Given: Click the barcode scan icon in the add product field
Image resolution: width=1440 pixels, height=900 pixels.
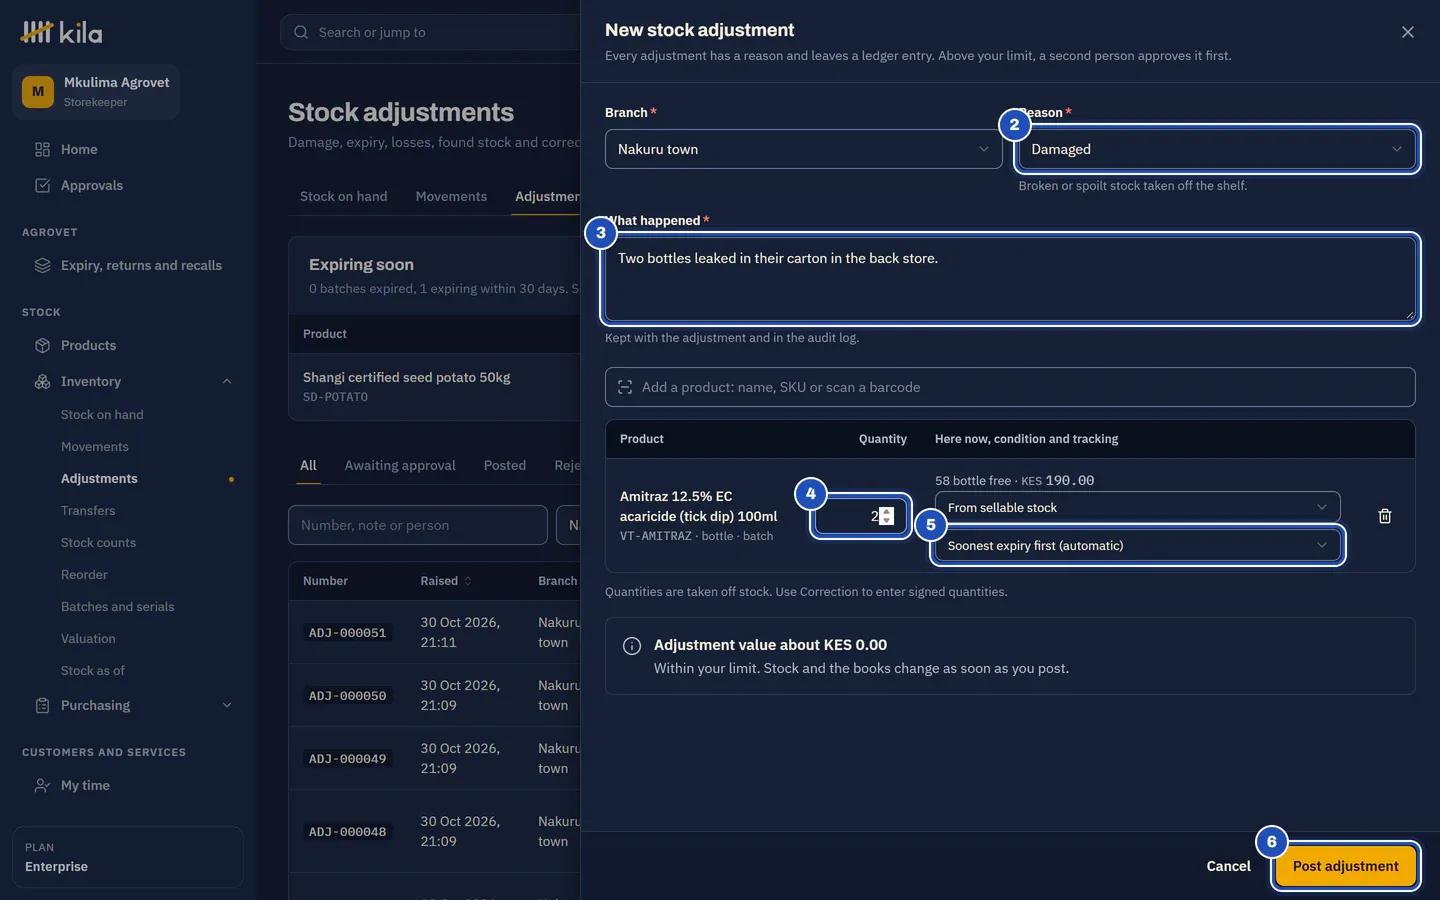Looking at the screenshot, I should click(625, 387).
